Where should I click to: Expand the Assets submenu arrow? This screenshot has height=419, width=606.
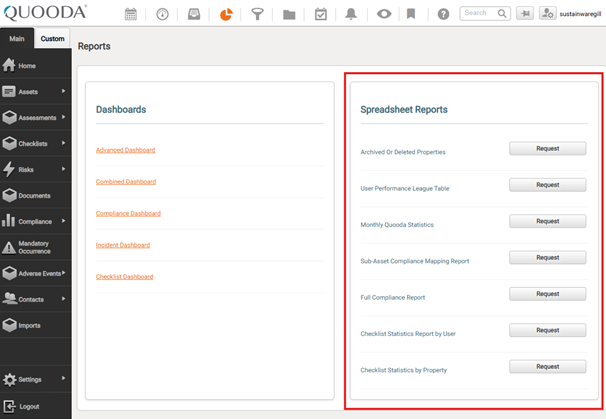pyautogui.click(x=63, y=91)
